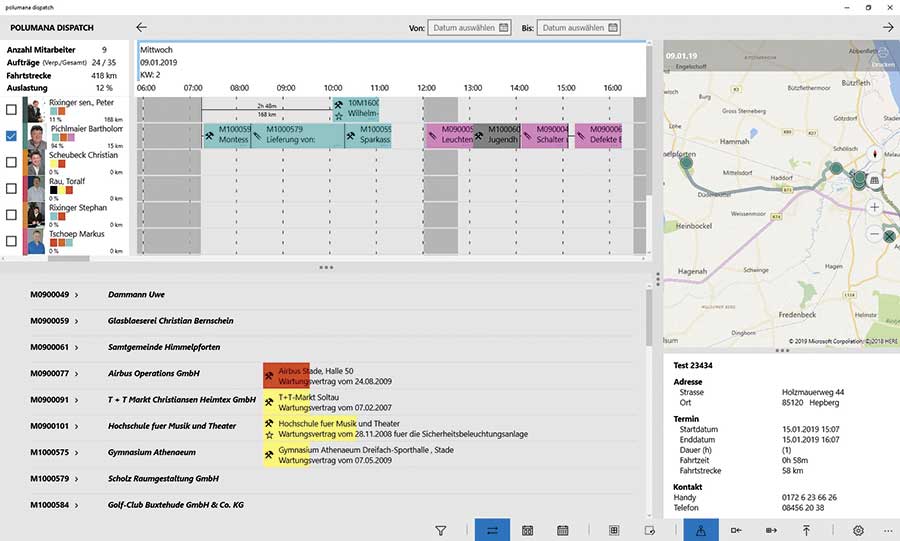Expand order M0900091 T + T Markt
Viewport: 900px width, 541px height.
point(76,400)
